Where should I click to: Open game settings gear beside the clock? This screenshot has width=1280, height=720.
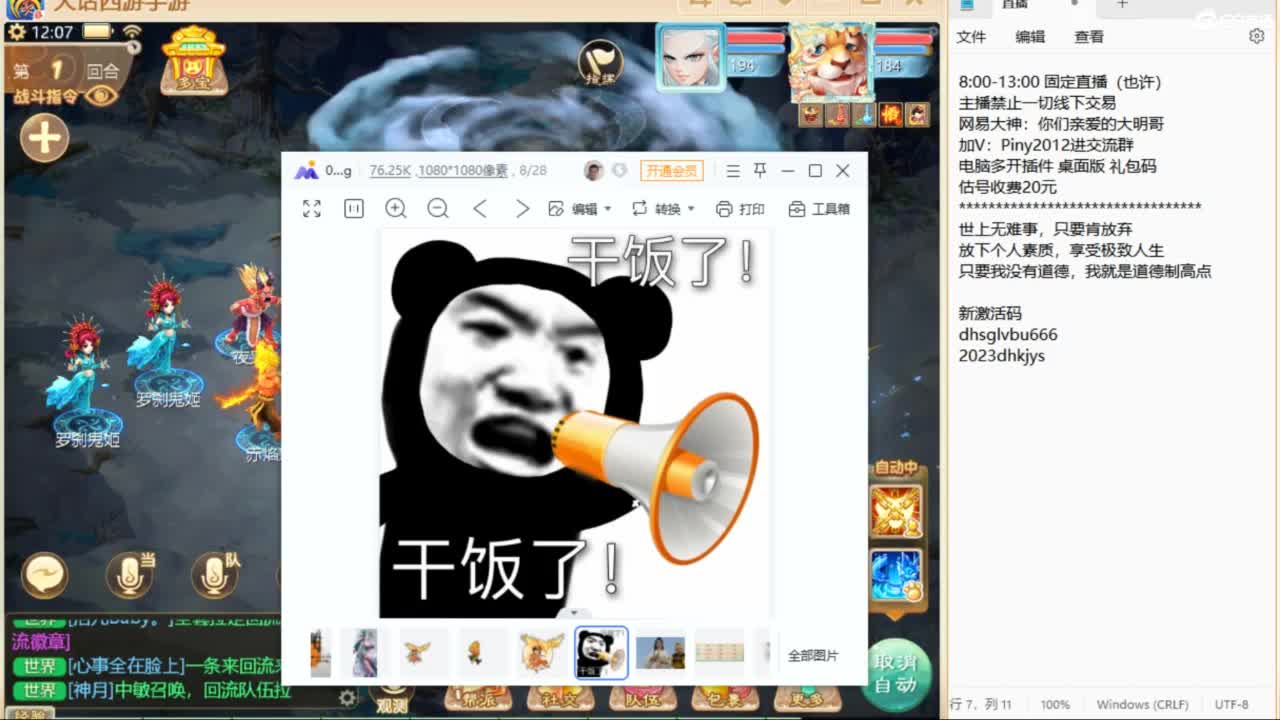coord(15,32)
